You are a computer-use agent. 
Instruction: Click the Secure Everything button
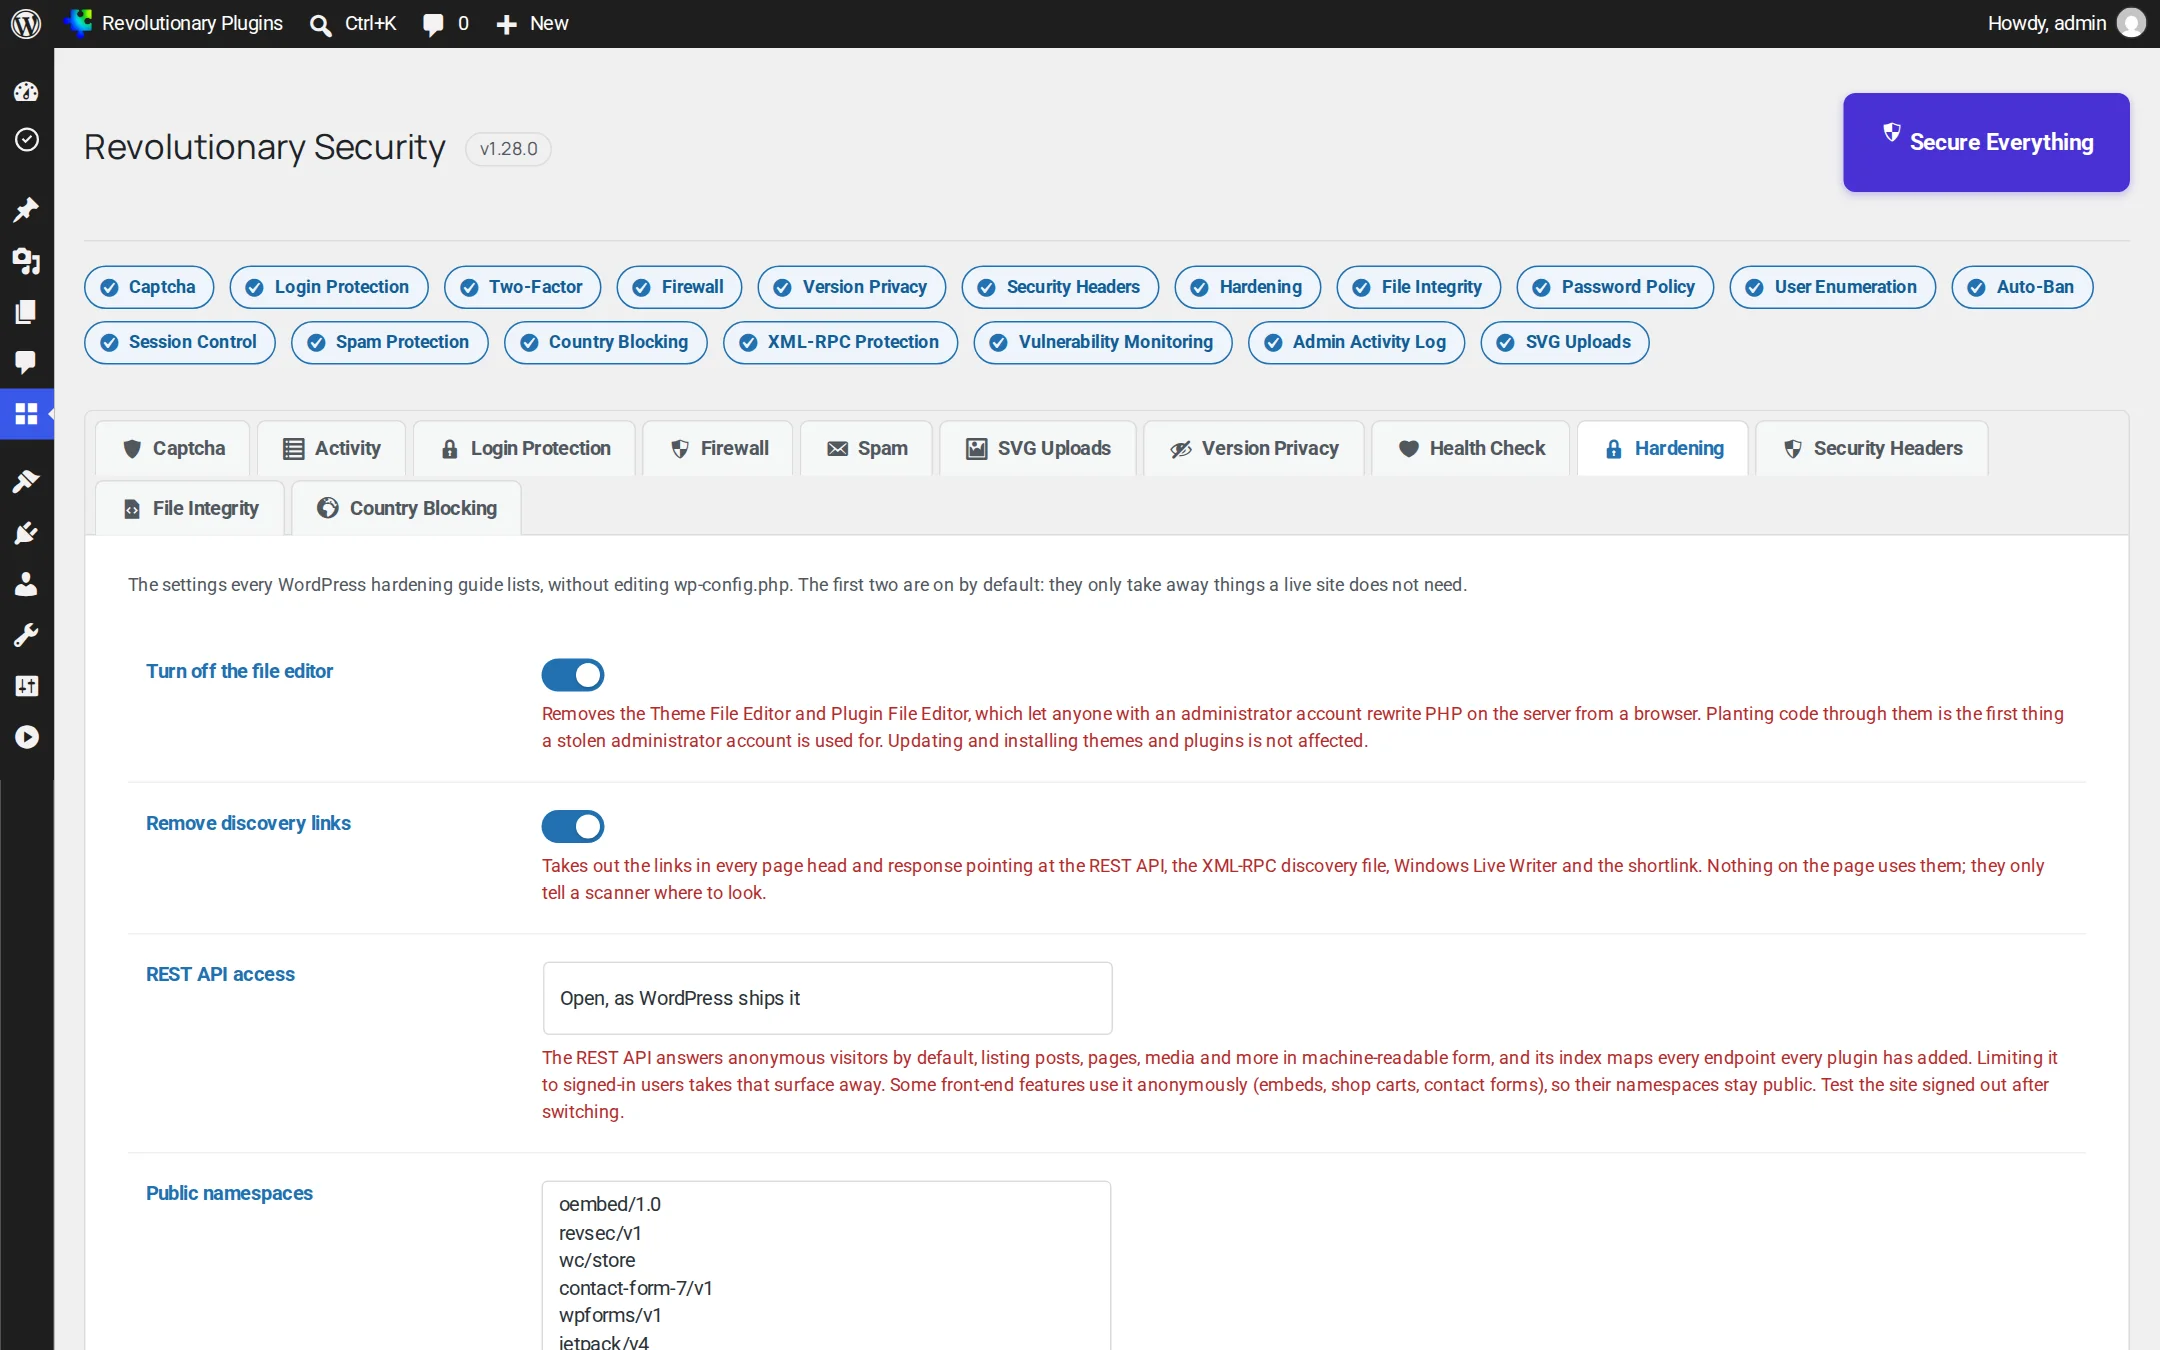(x=1986, y=142)
